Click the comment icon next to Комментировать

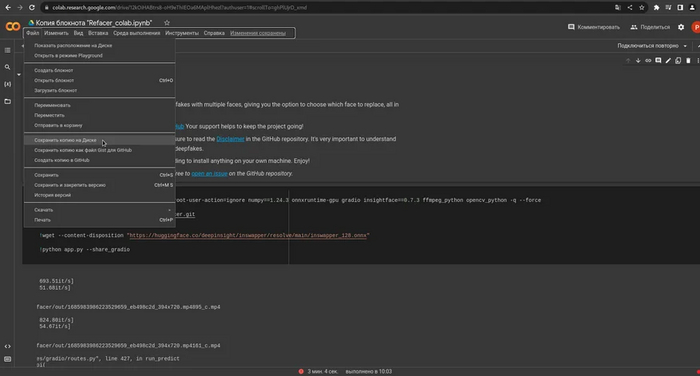click(x=571, y=27)
